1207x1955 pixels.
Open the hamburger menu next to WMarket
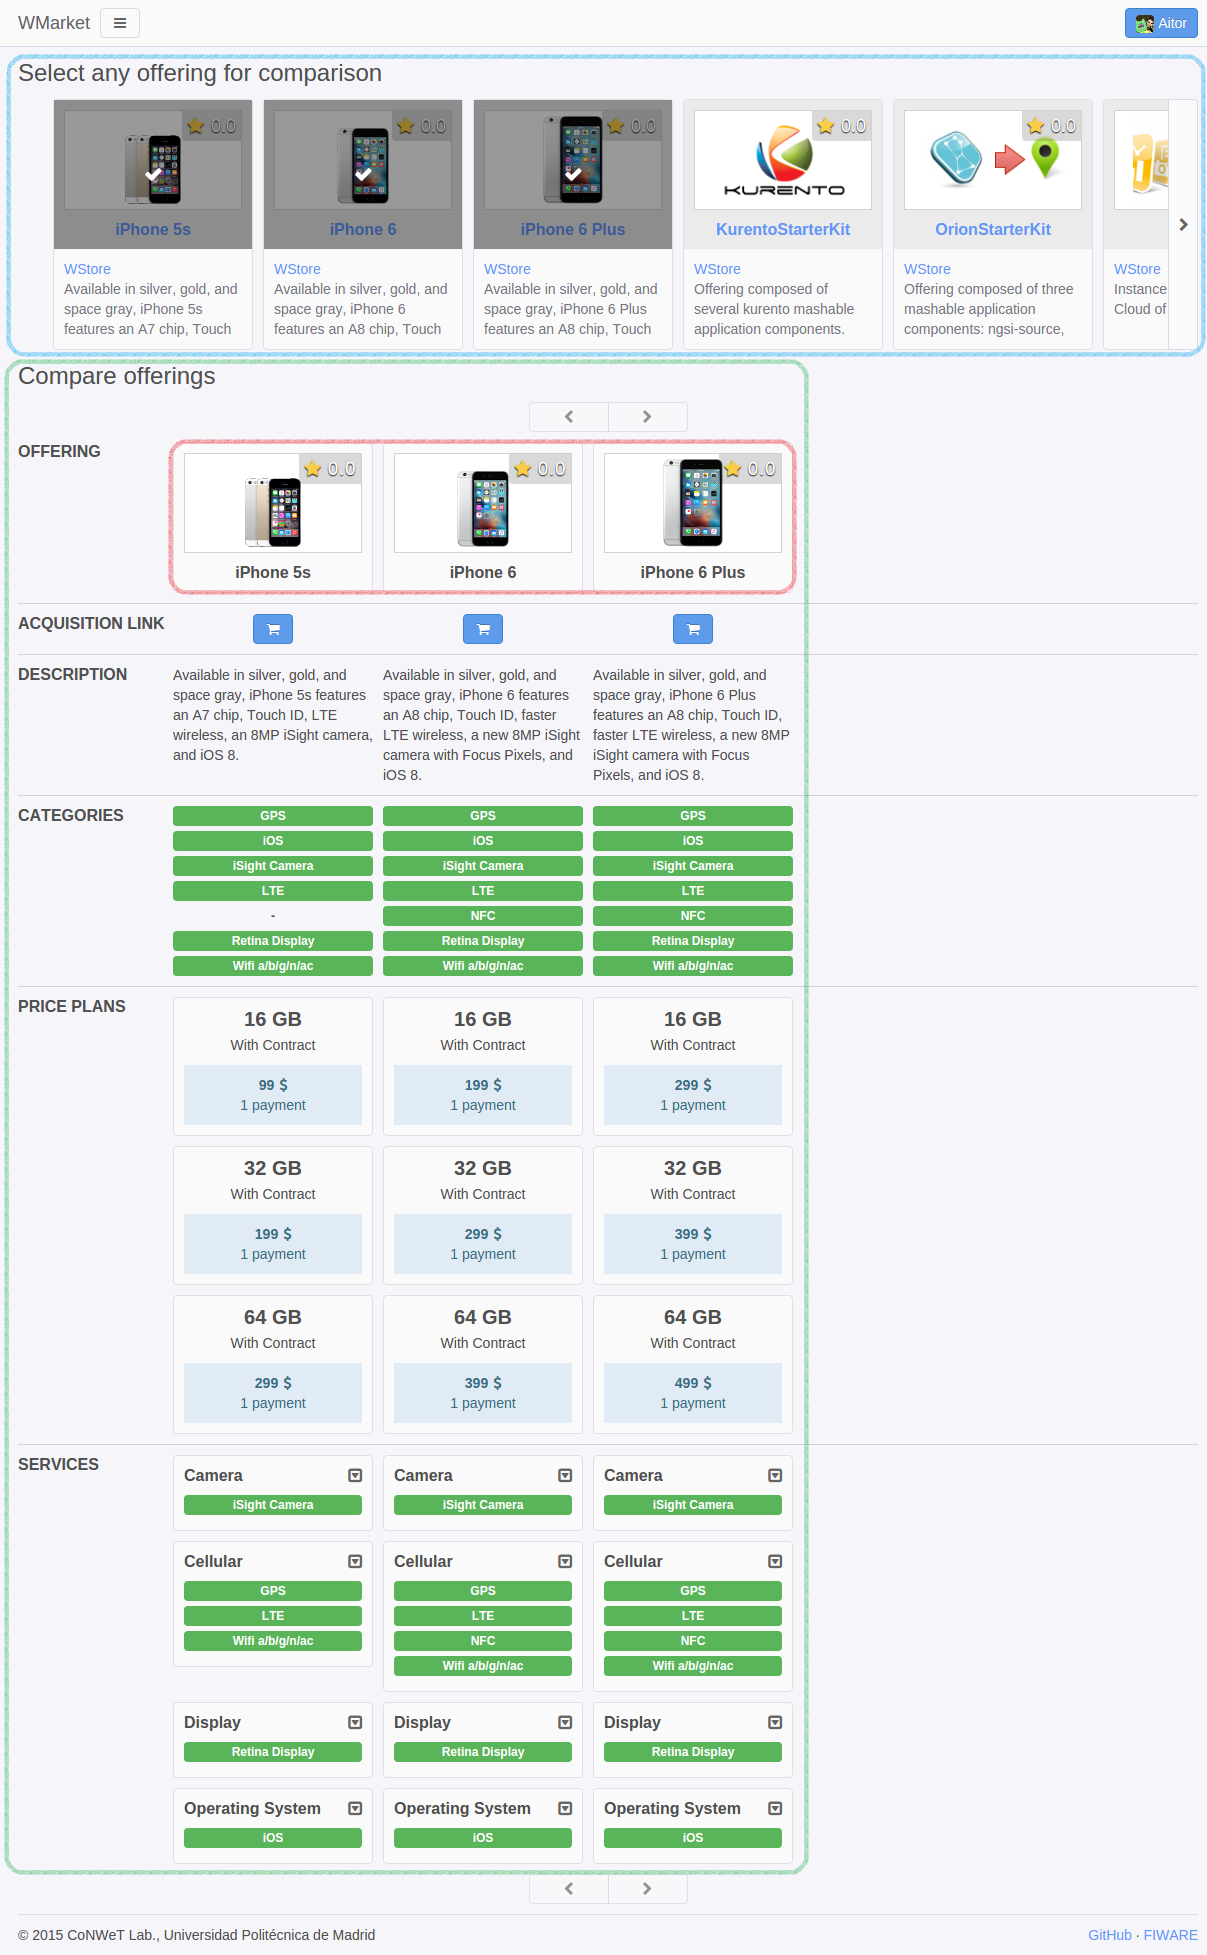tap(120, 23)
